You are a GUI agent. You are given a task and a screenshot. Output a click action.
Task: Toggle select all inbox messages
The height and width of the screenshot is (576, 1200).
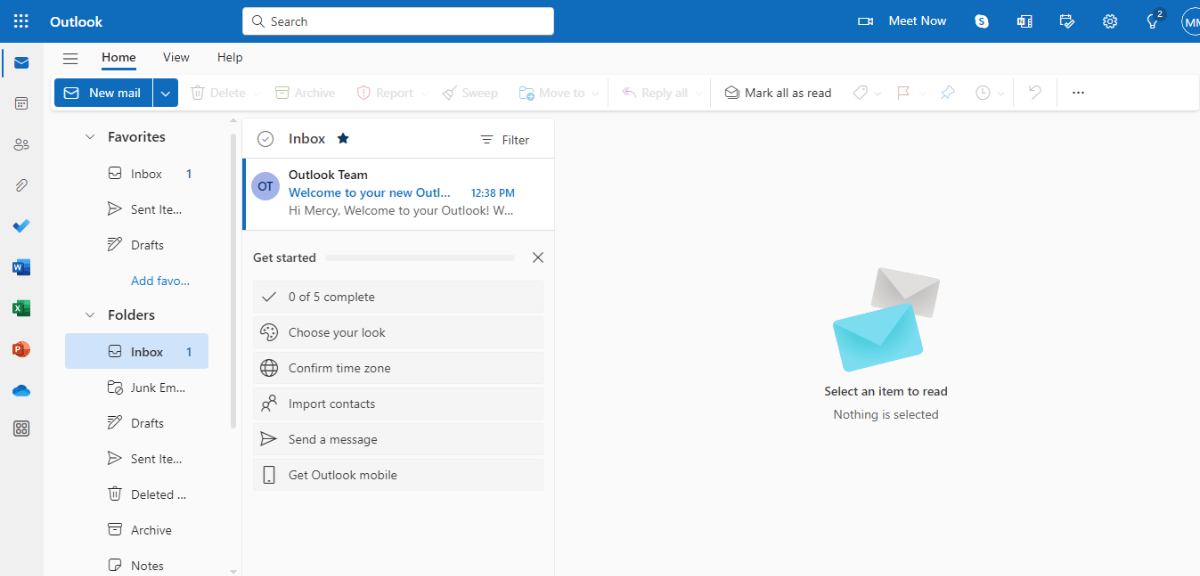[x=265, y=138]
